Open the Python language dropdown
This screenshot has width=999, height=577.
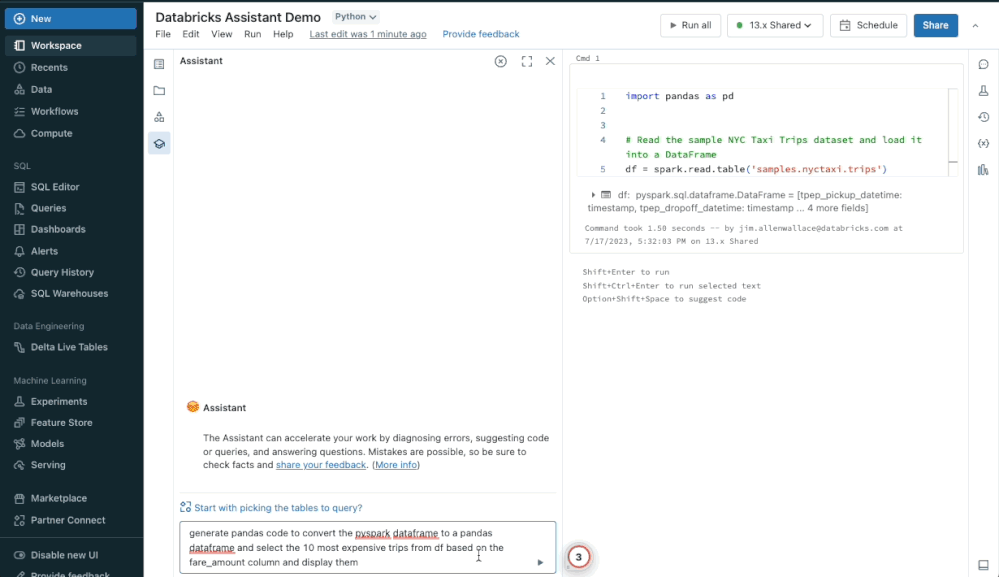coord(356,17)
